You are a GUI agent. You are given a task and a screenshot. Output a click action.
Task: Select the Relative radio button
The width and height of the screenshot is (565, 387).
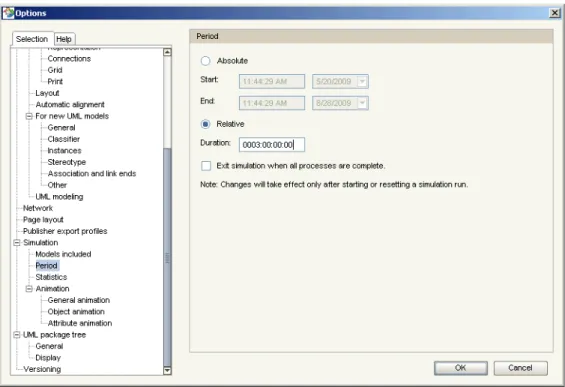click(x=205, y=124)
